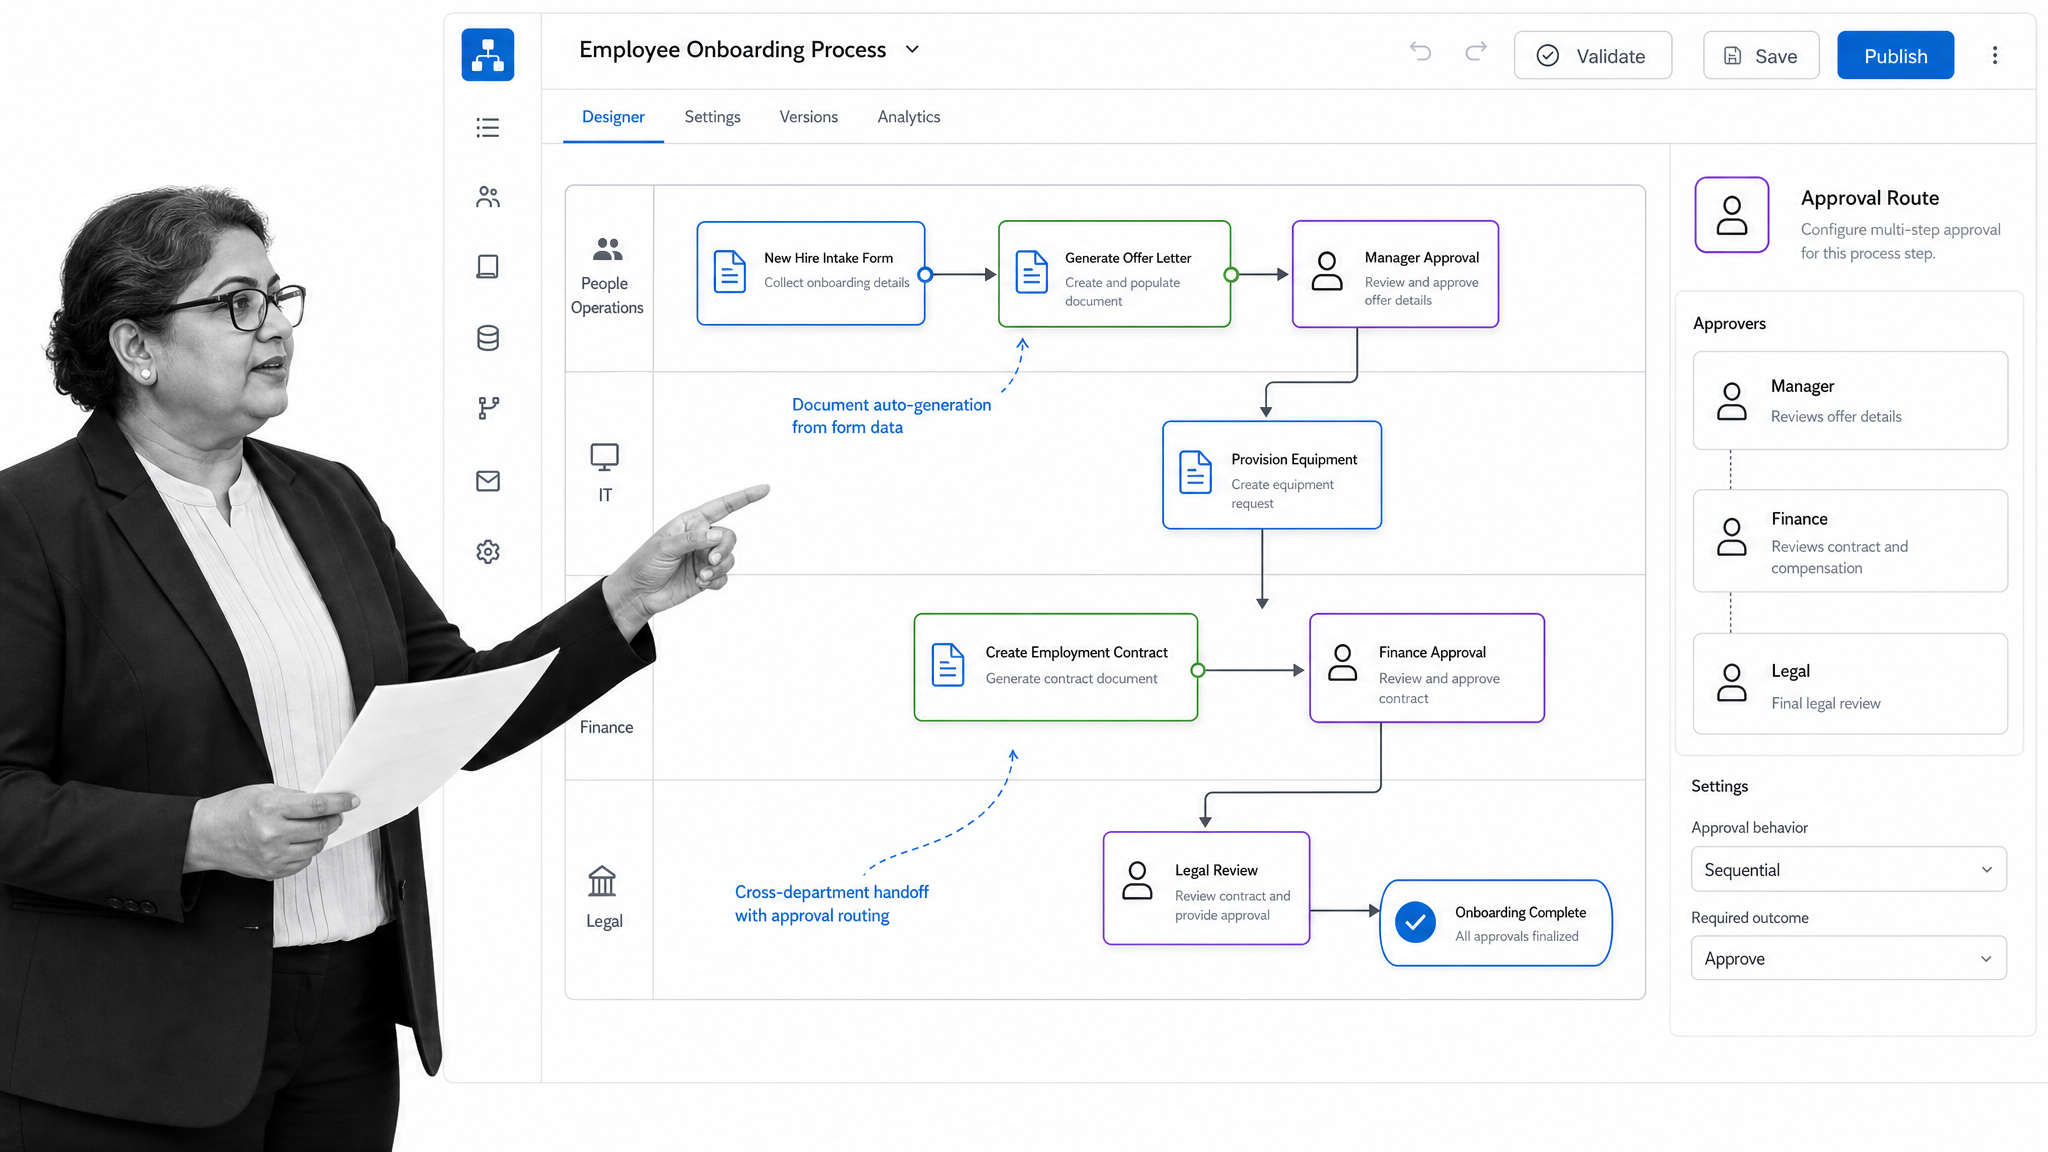The image size is (2048, 1152).
Task: Click the document icon in New Hire Intake Form
Action: (x=730, y=272)
